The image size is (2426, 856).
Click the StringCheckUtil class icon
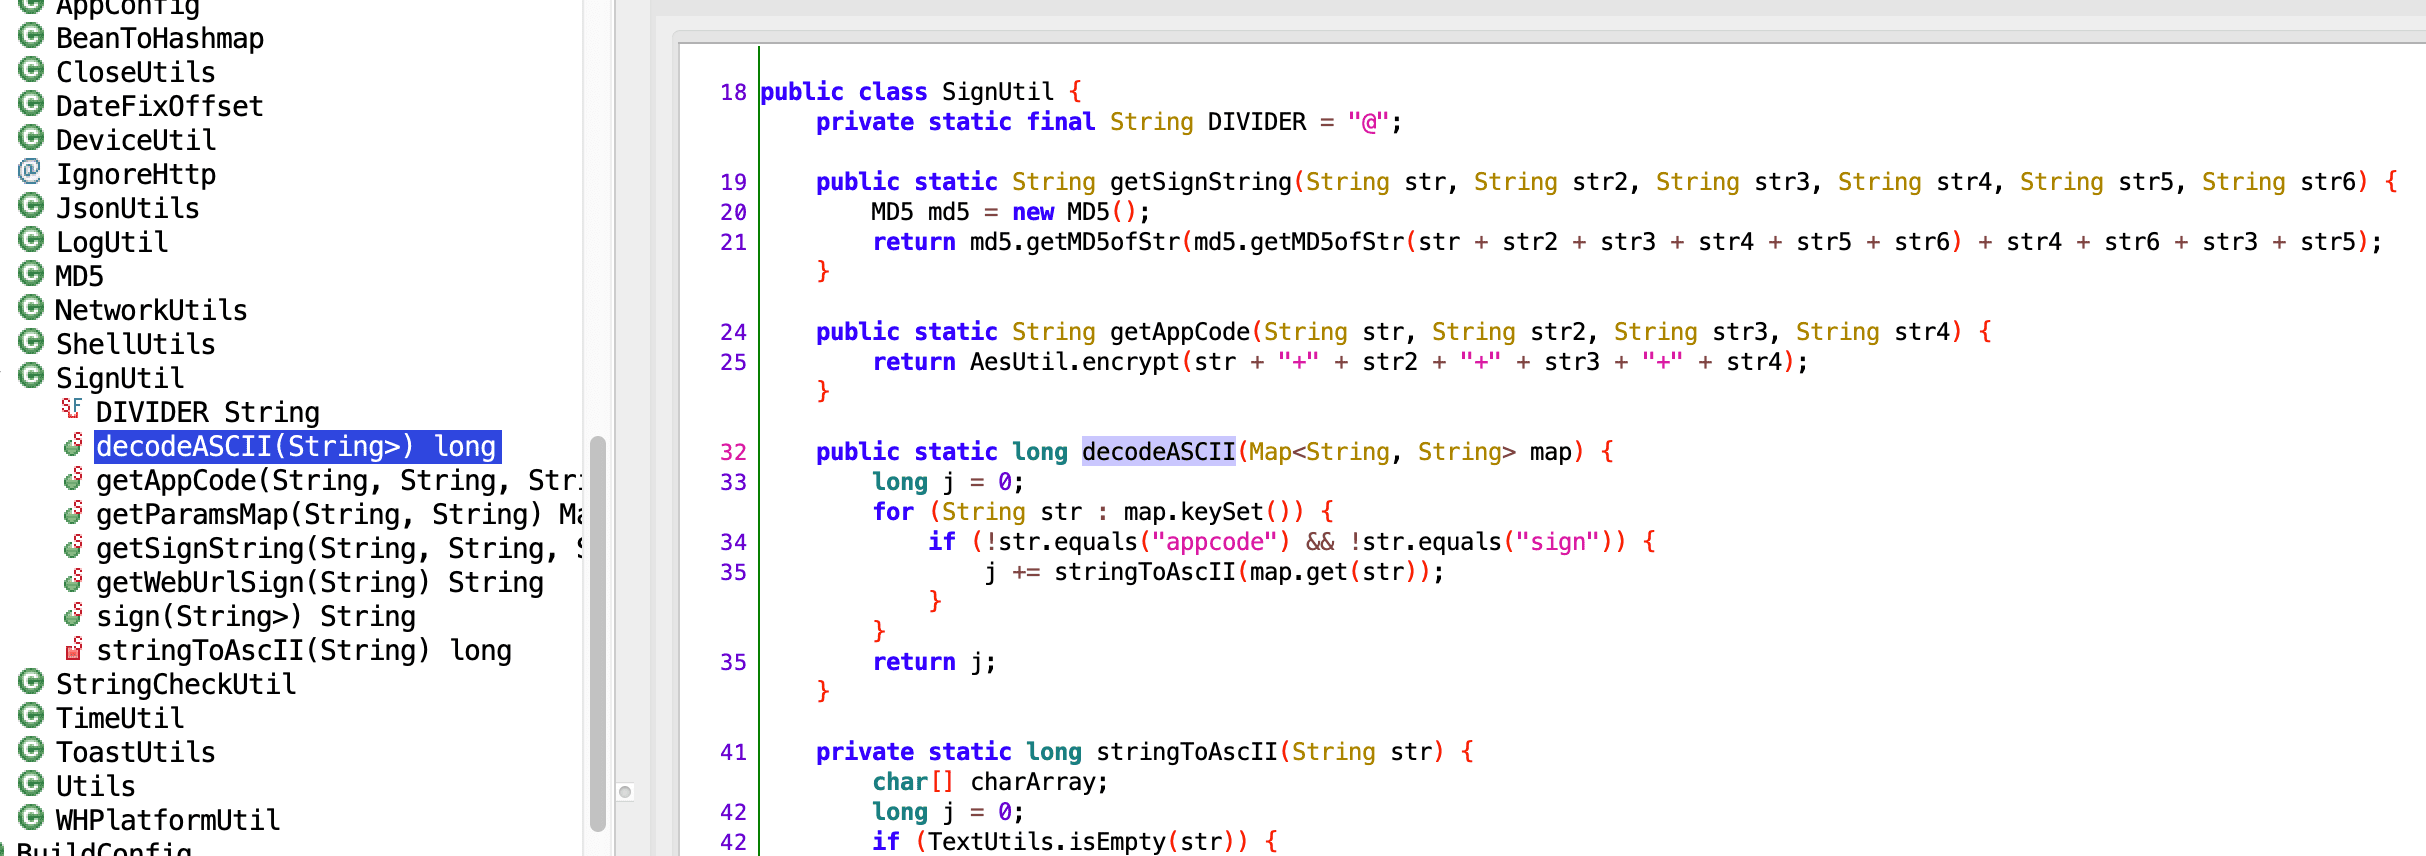pyautogui.click(x=31, y=683)
